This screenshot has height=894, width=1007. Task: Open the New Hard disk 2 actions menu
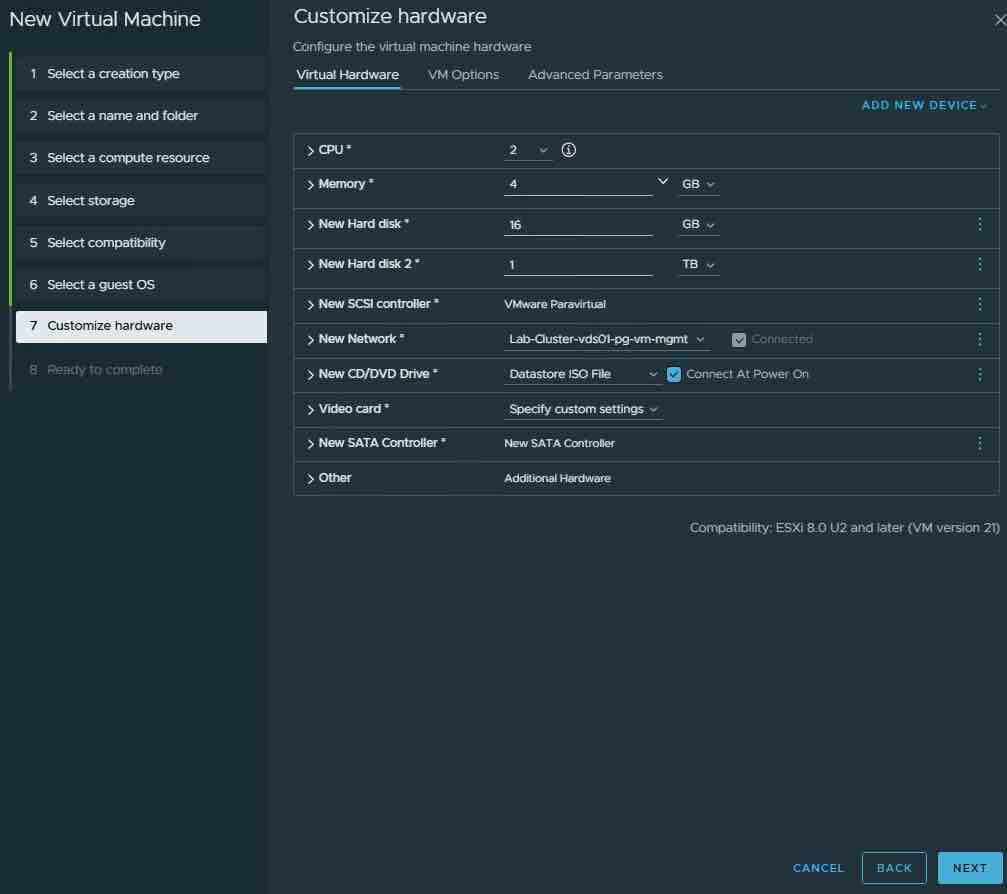[x=979, y=265]
